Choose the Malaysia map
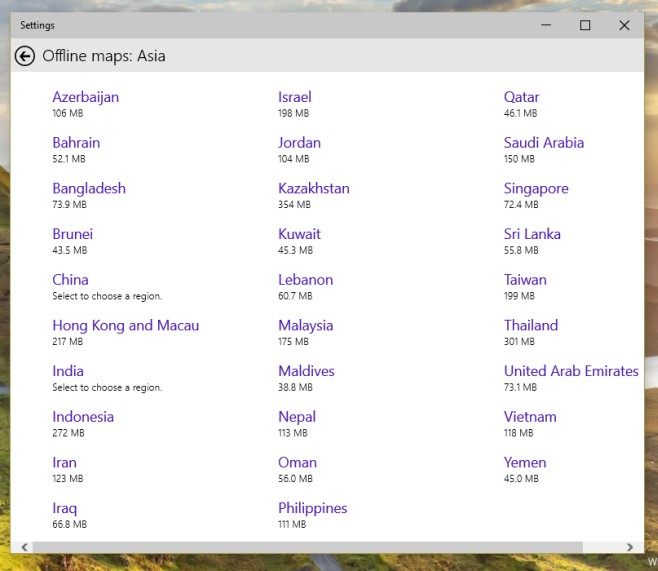This screenshot has height=571, width=658. click(x=306, y=326)
